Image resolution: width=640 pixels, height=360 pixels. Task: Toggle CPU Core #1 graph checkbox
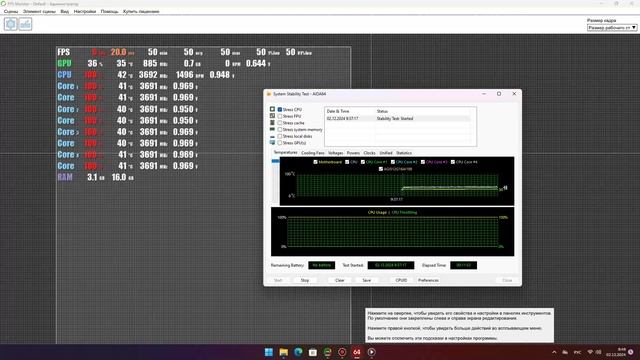point(362,162)
